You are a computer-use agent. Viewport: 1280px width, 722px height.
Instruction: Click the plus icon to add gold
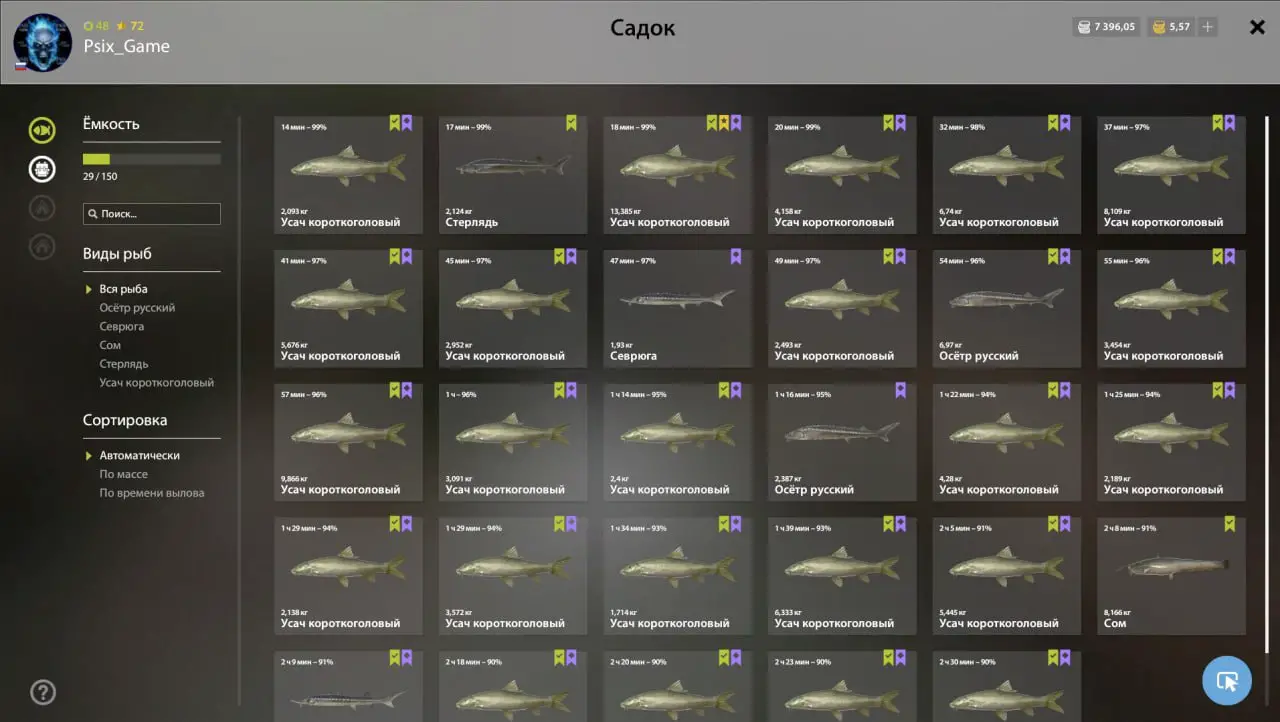click(x=1208, y=27)
